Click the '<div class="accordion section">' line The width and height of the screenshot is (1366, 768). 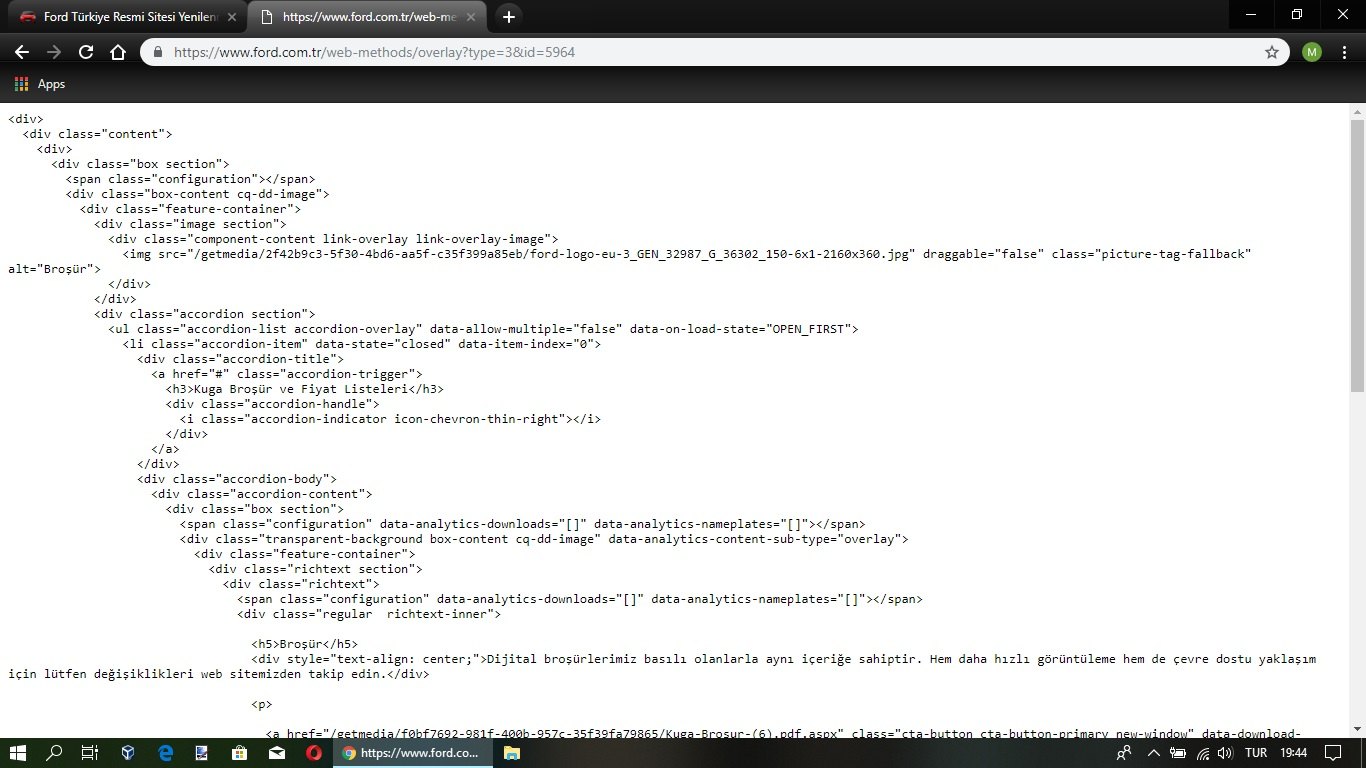pyautogui.click(x=205, y=314)
